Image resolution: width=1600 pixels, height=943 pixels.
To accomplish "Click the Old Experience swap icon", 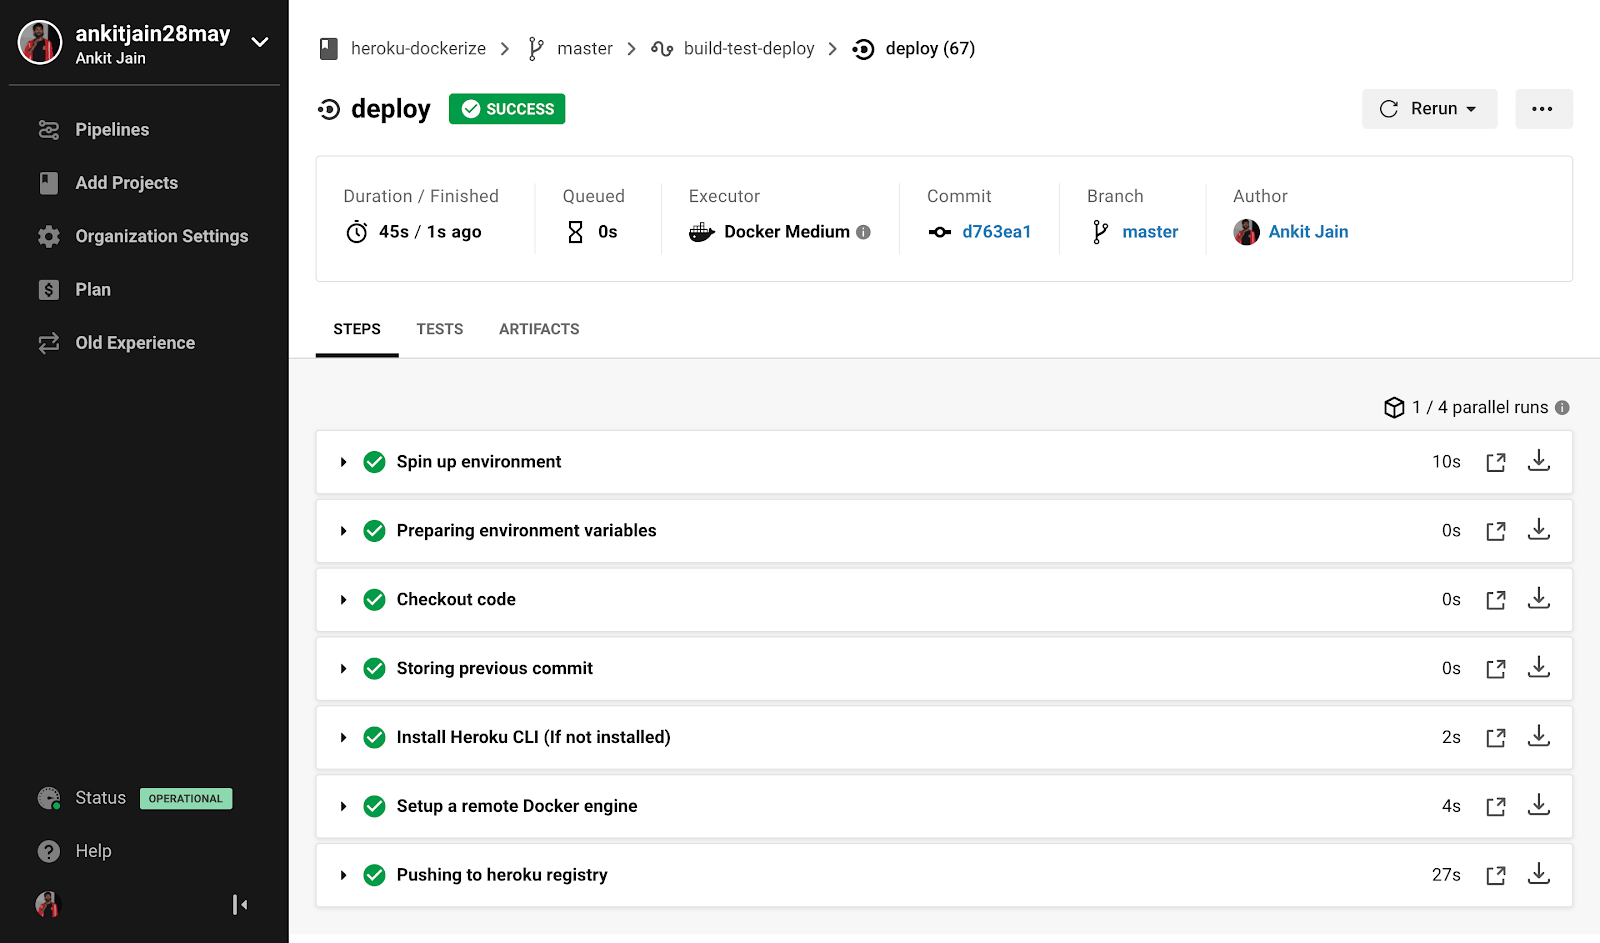I will click(49, 343).
